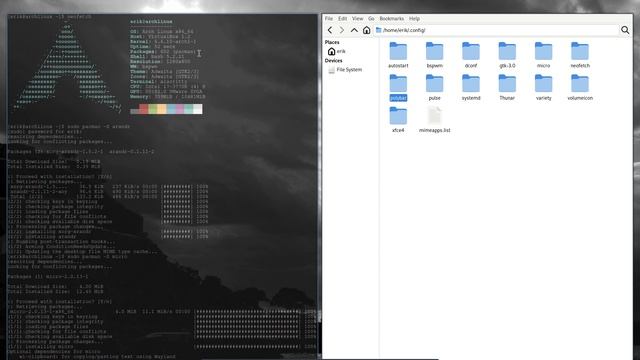
Task: Click the yellow neofetch color block in terminal
Action: pos(162,109)
